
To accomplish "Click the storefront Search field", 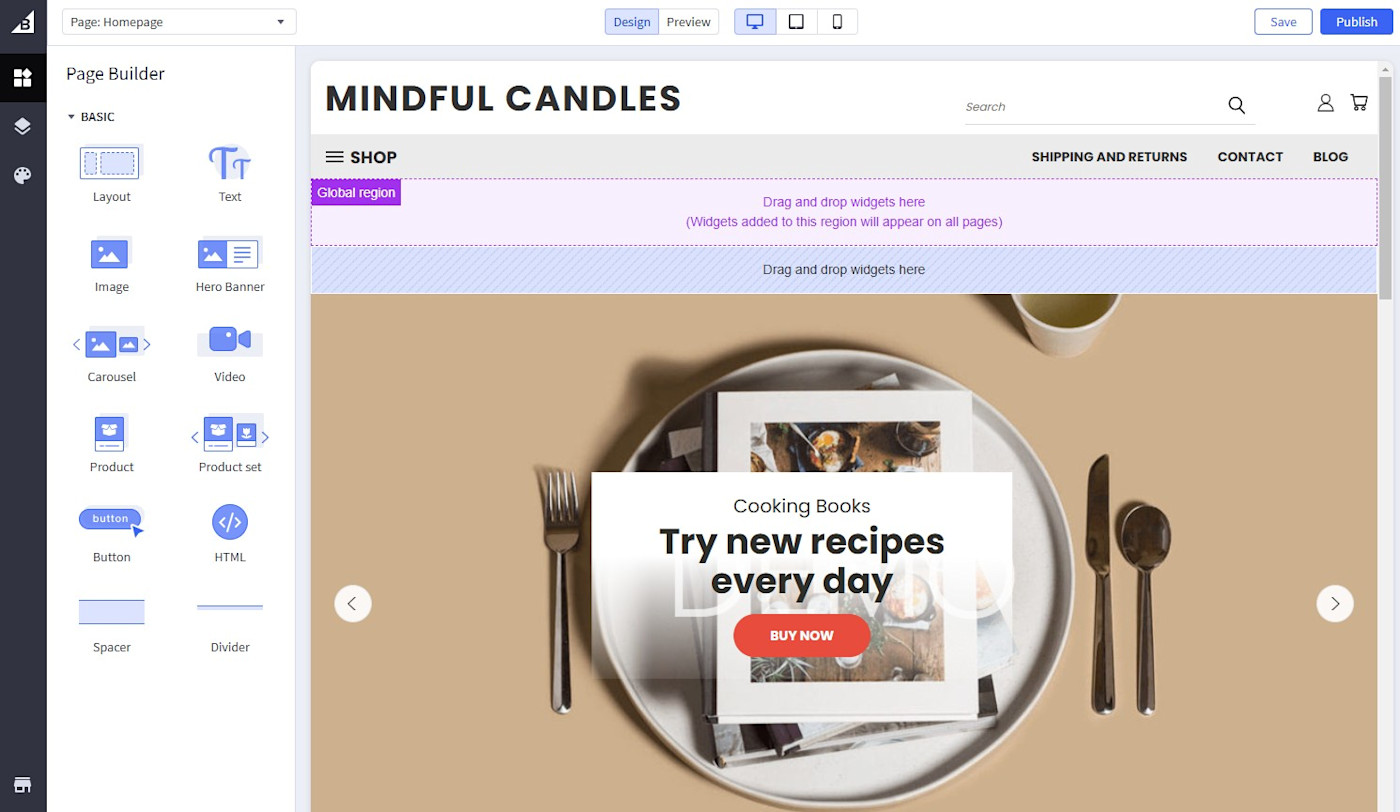I will [1094, 106].
